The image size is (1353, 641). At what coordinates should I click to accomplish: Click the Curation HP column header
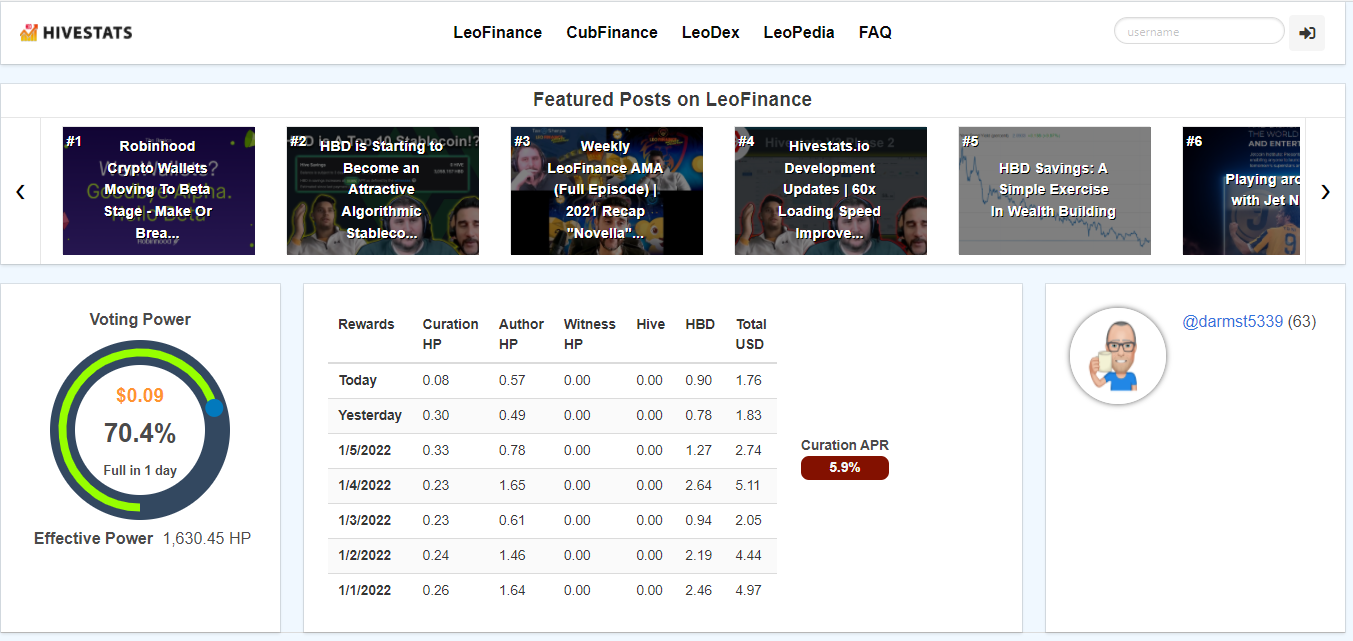tap(450, 334)
